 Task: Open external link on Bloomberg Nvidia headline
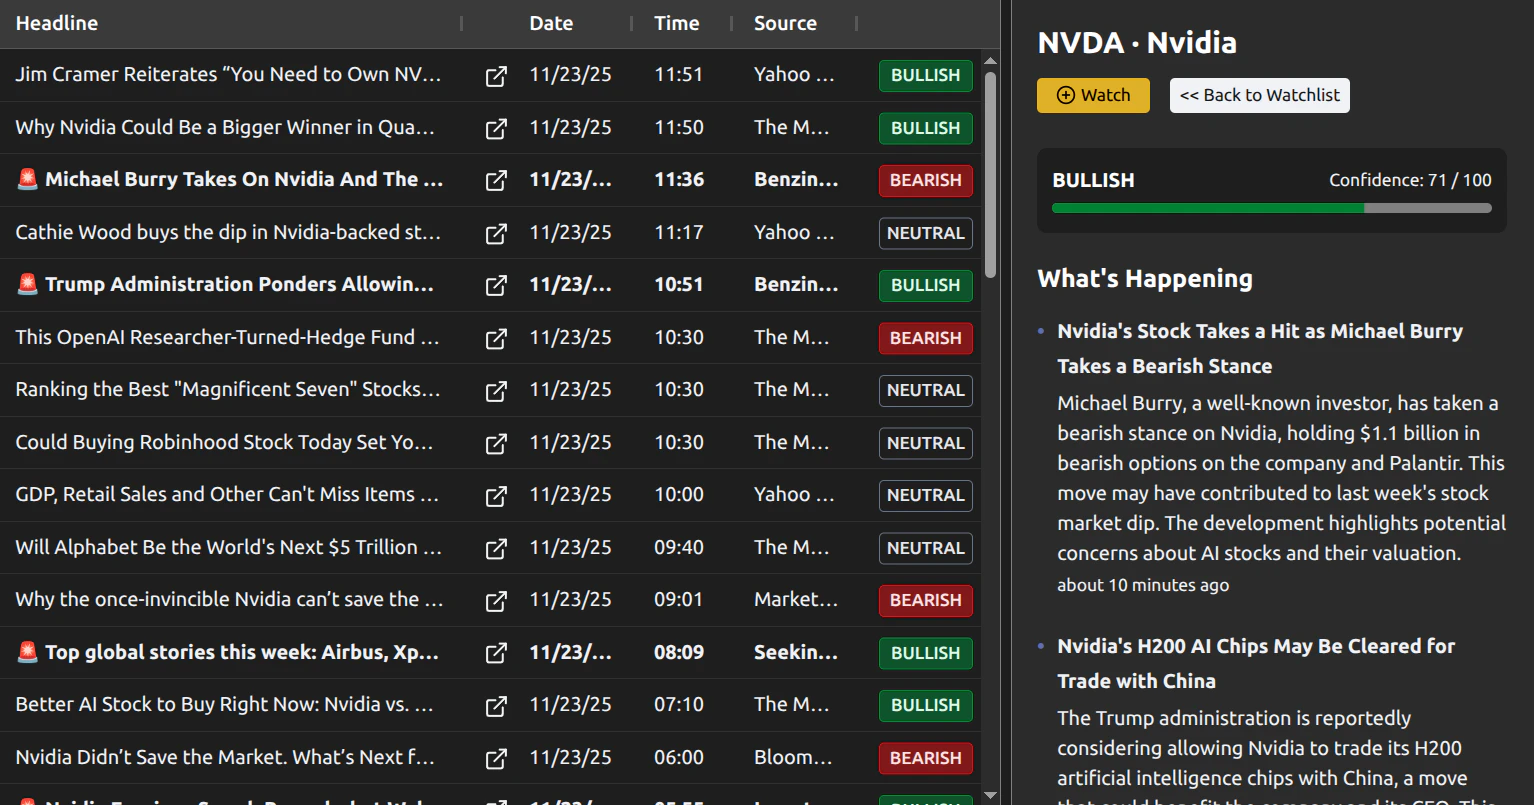point(495,758)
